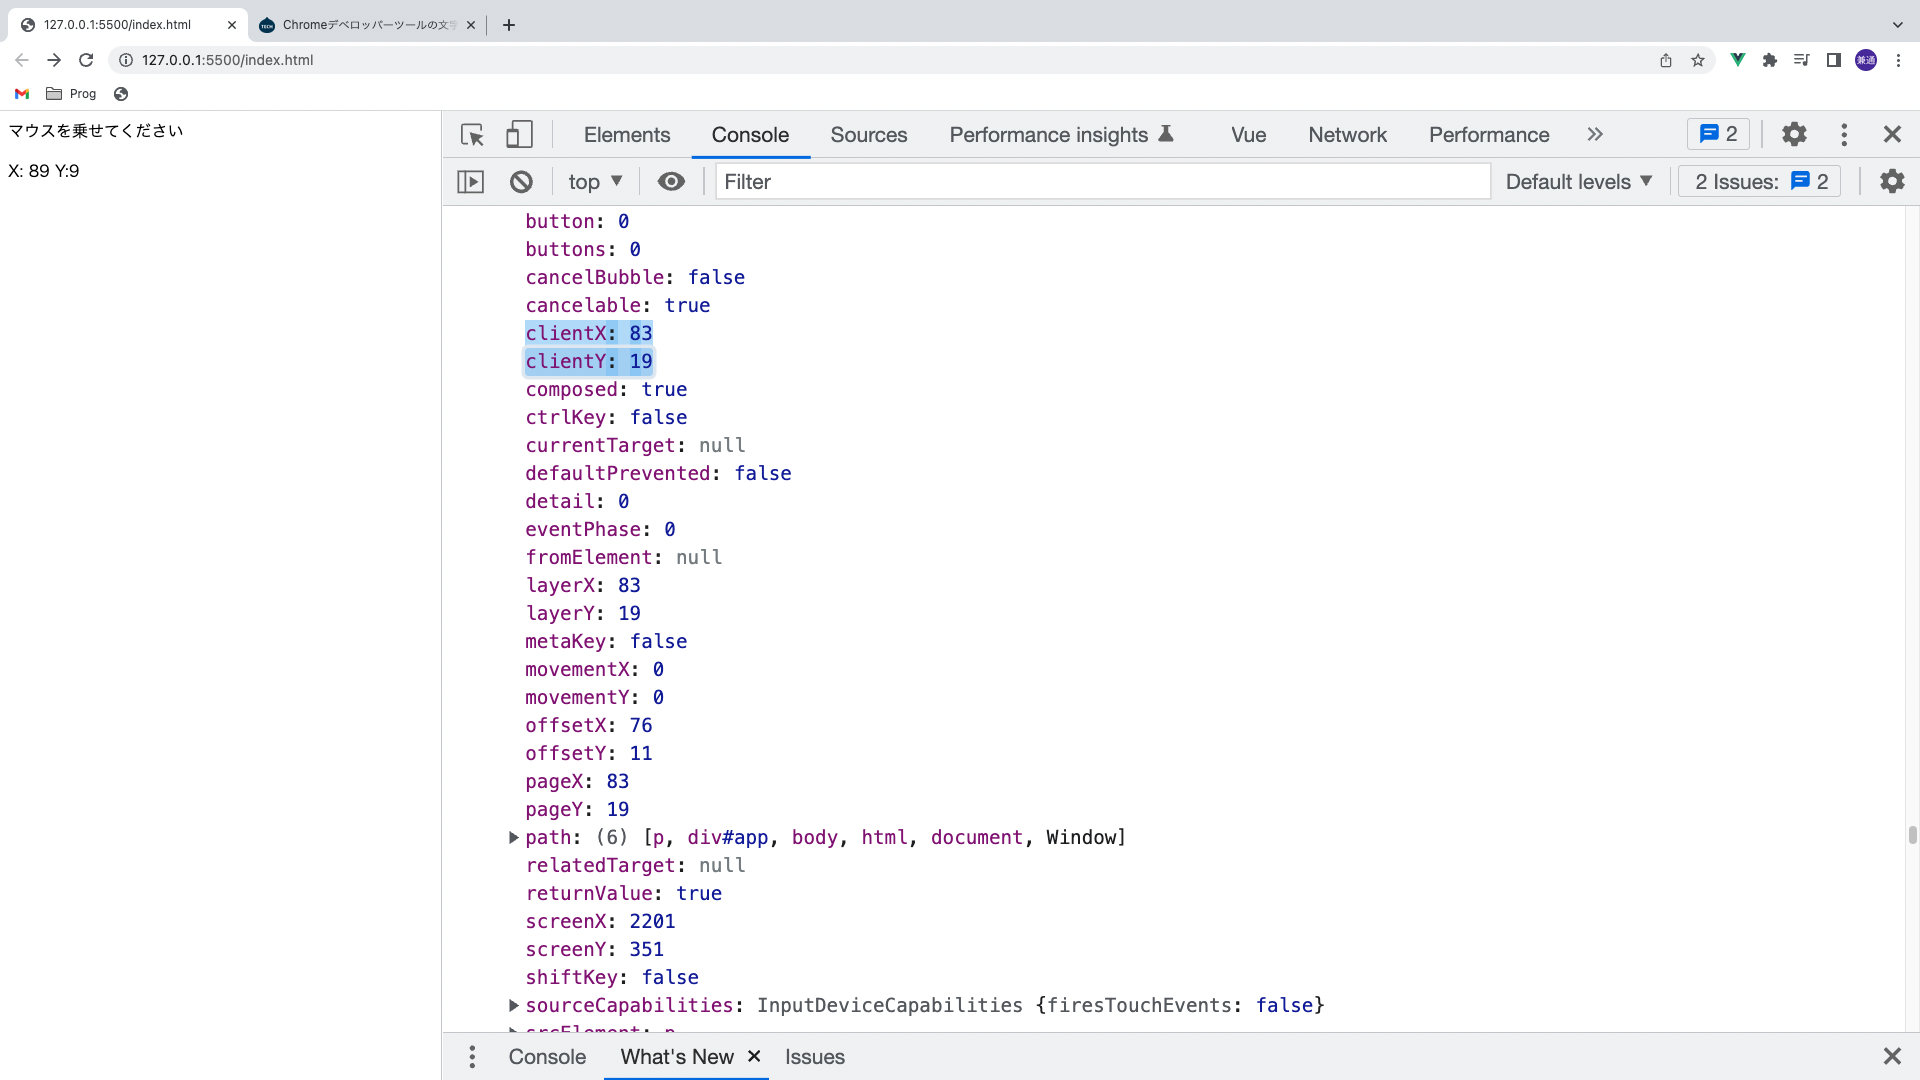The image size is (1920, 1080).
Task: Show more DevTools tabs chevron
Action: [x=1595, y=135]
